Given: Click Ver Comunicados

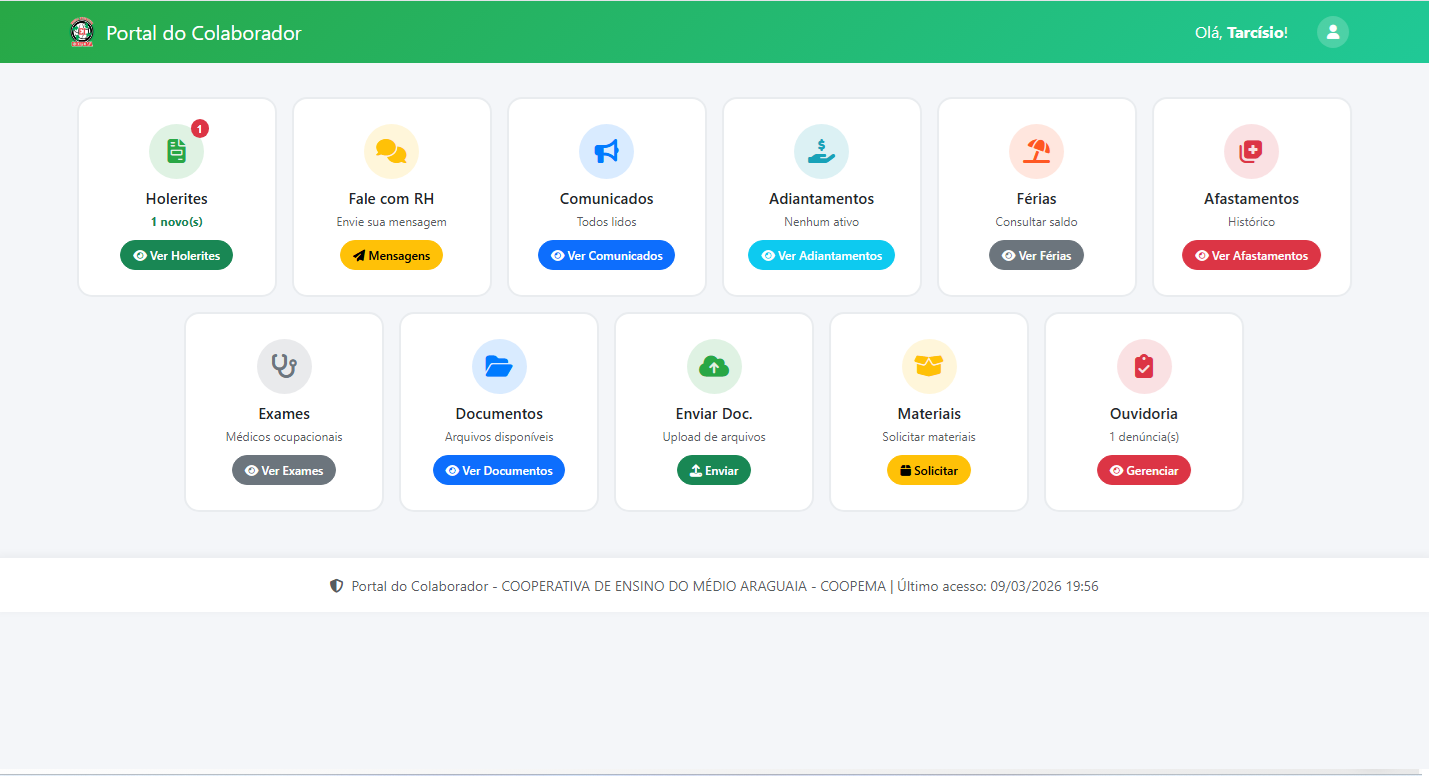Looking at the screenshot, I should point(606,255).
